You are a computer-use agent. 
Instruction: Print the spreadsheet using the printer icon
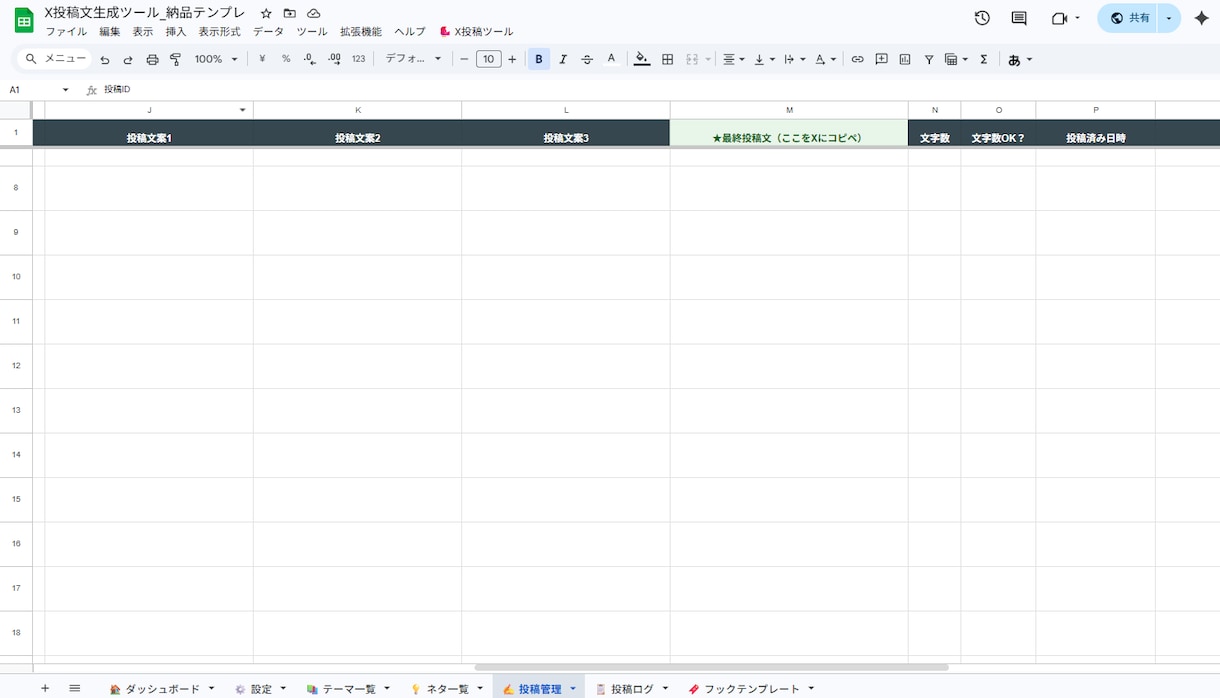pyautogui.click(x=152, y=60)
